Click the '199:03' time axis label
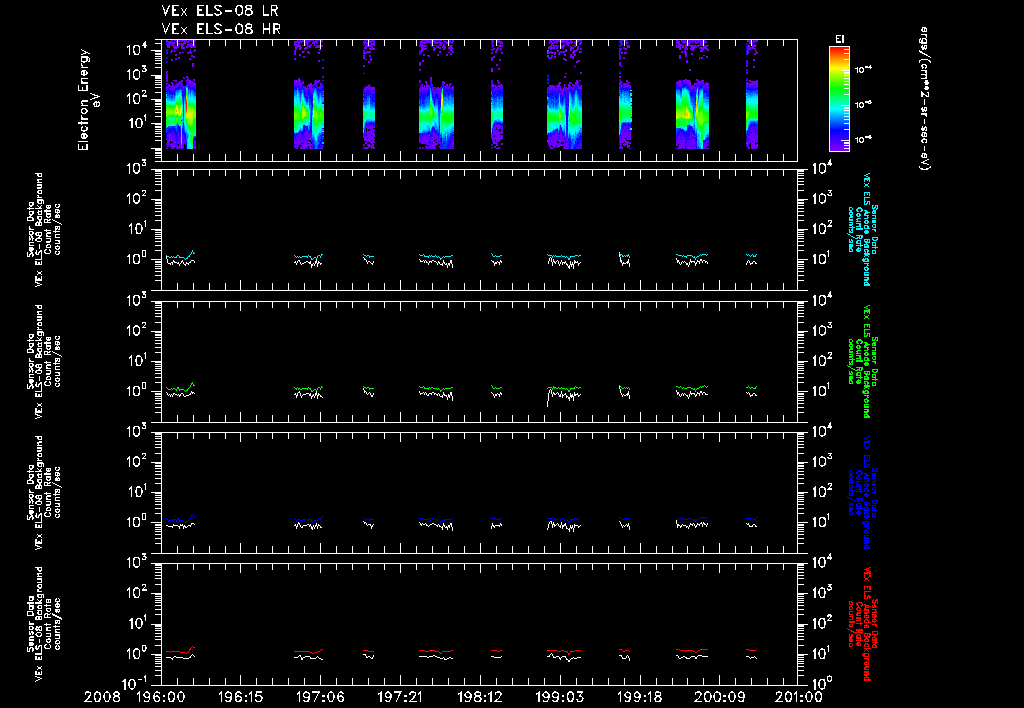The height and width of the screenshot is (708, 1024). point(560,698)
